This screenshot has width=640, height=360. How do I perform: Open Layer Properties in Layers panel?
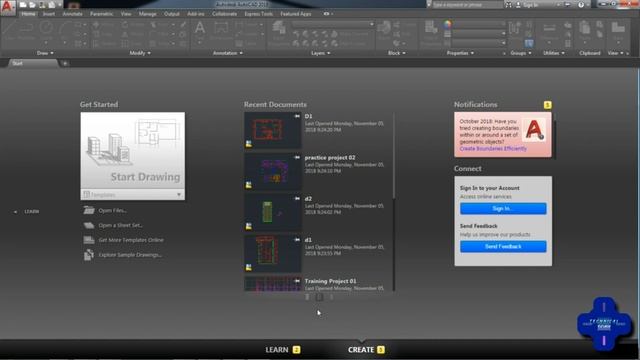point(279,33)
